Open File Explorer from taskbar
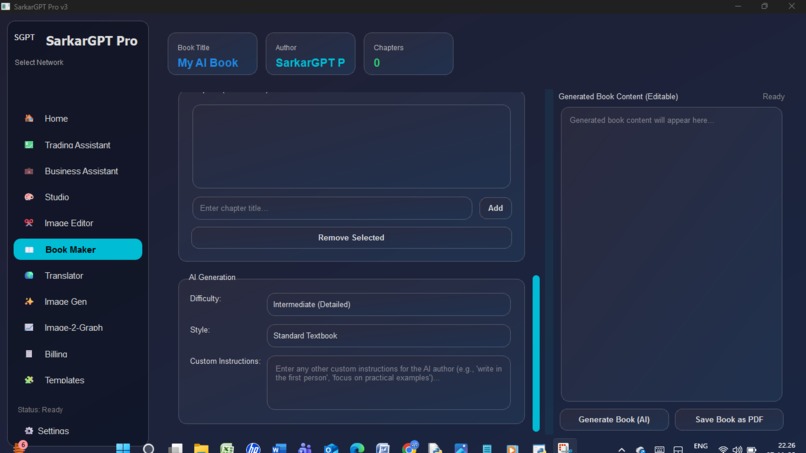The width and height of the screenshot is (806, 453). [x=201, y=448]
